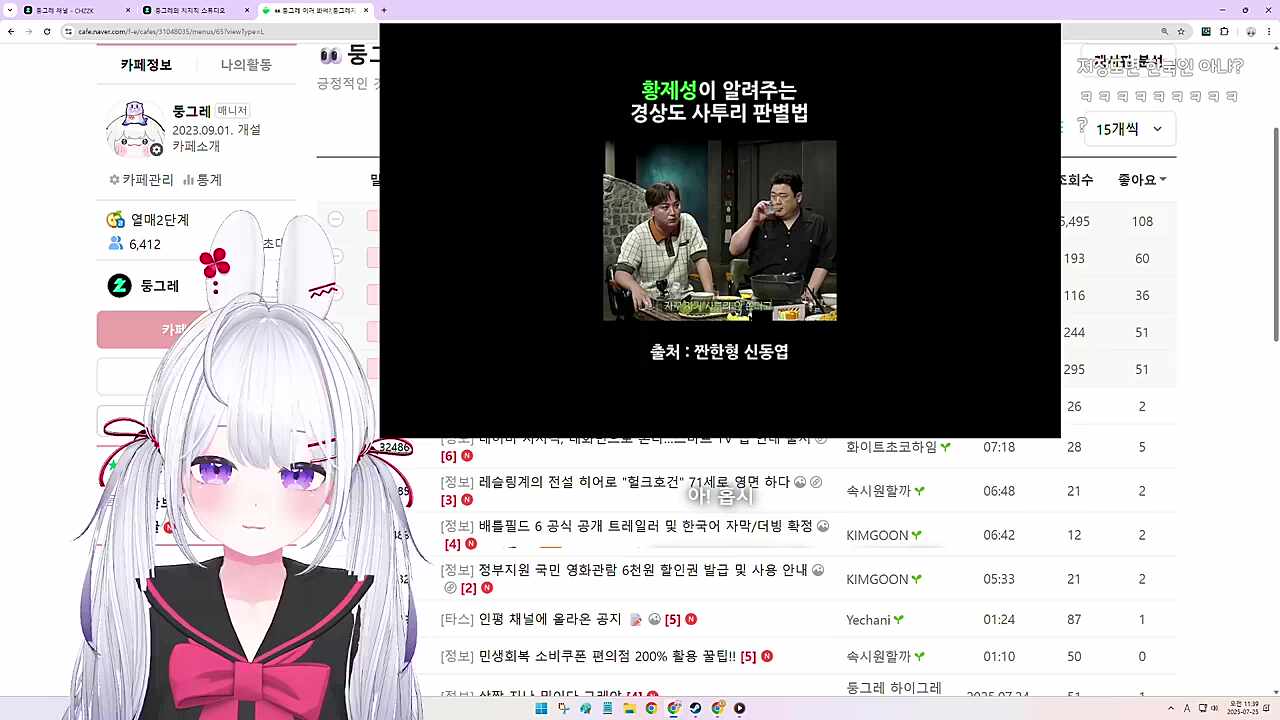
Task: Click the video thumbnail in the overlay
Action: pyautogui.click(x=720, y=230)
